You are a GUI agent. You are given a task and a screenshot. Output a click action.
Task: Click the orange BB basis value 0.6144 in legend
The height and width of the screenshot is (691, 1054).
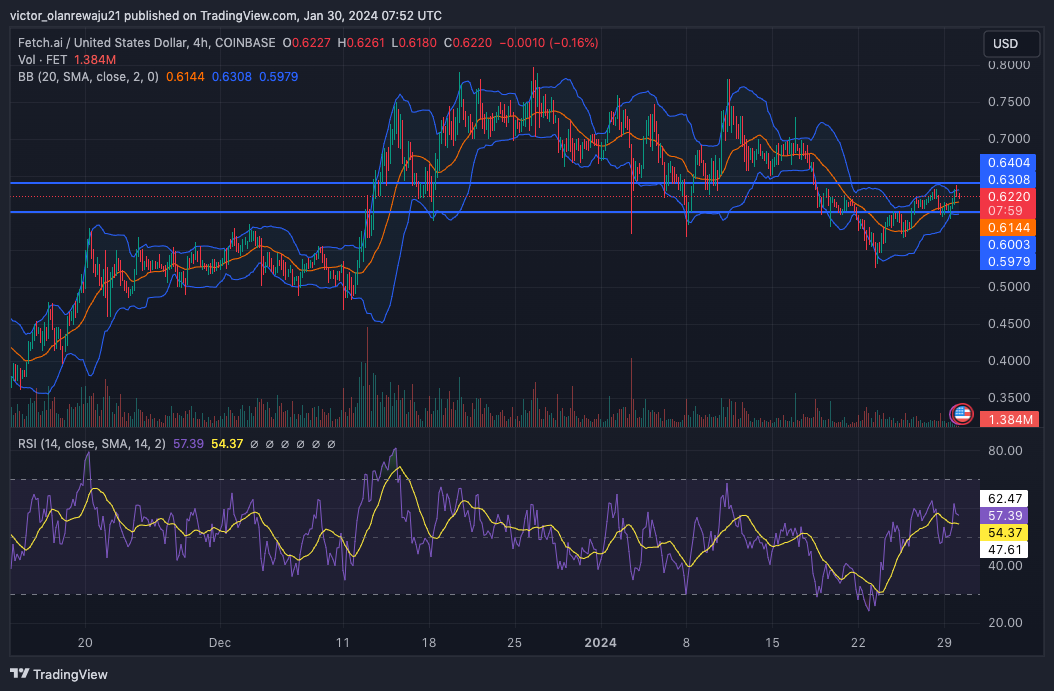(x=186, y=77)
